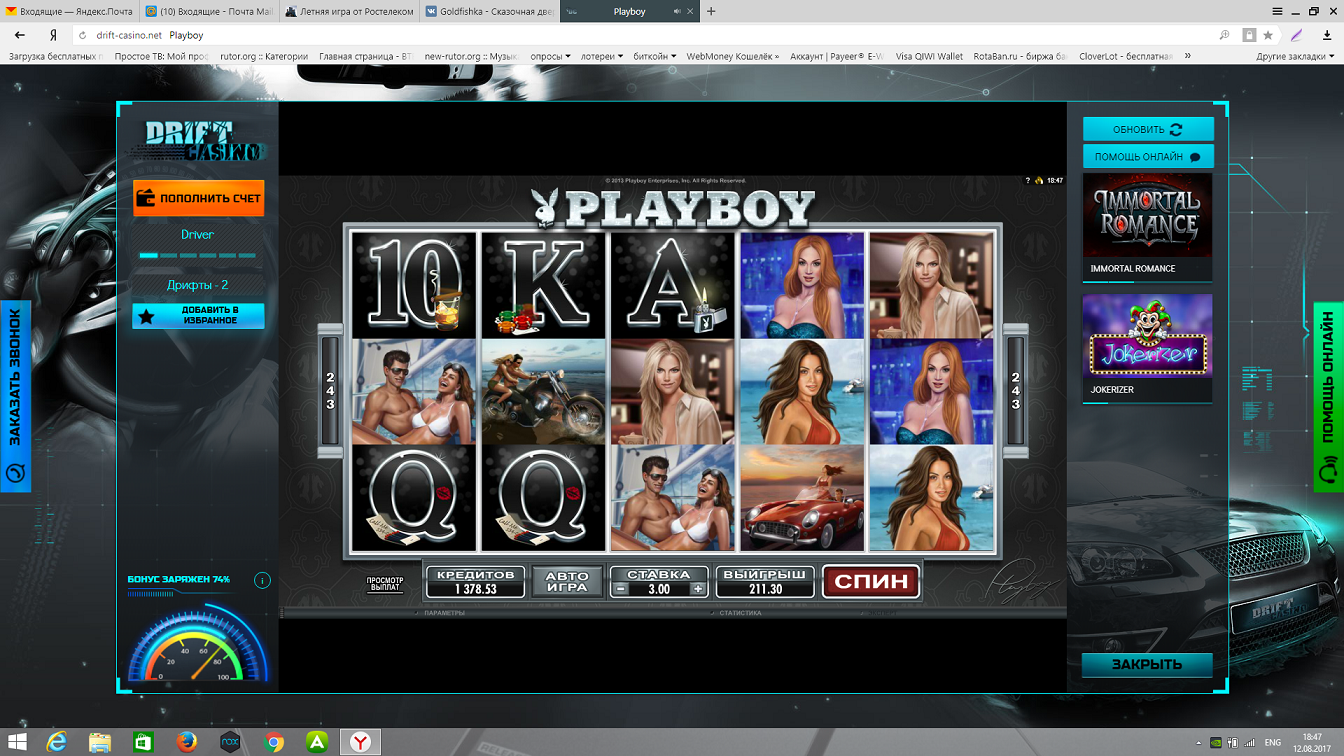The image size is (1344, 756).
Task: Click the Drift Casino logo
Action: tap(203, 141)
